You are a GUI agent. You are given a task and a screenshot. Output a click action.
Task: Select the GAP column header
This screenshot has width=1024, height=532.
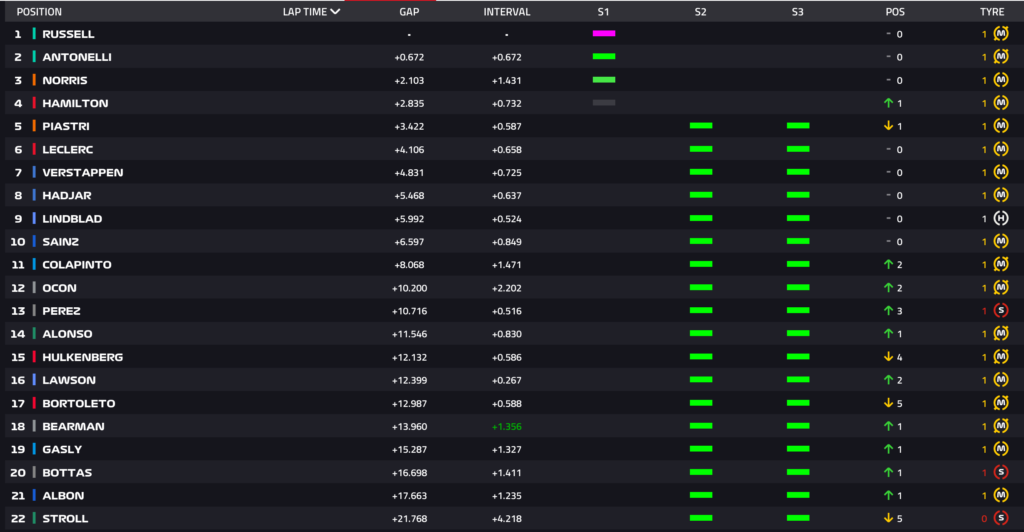[x=409, y=12]
